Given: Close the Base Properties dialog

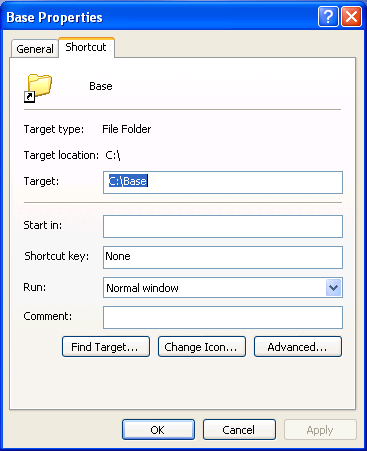Looking at the screenshot, I should (351, 16).
